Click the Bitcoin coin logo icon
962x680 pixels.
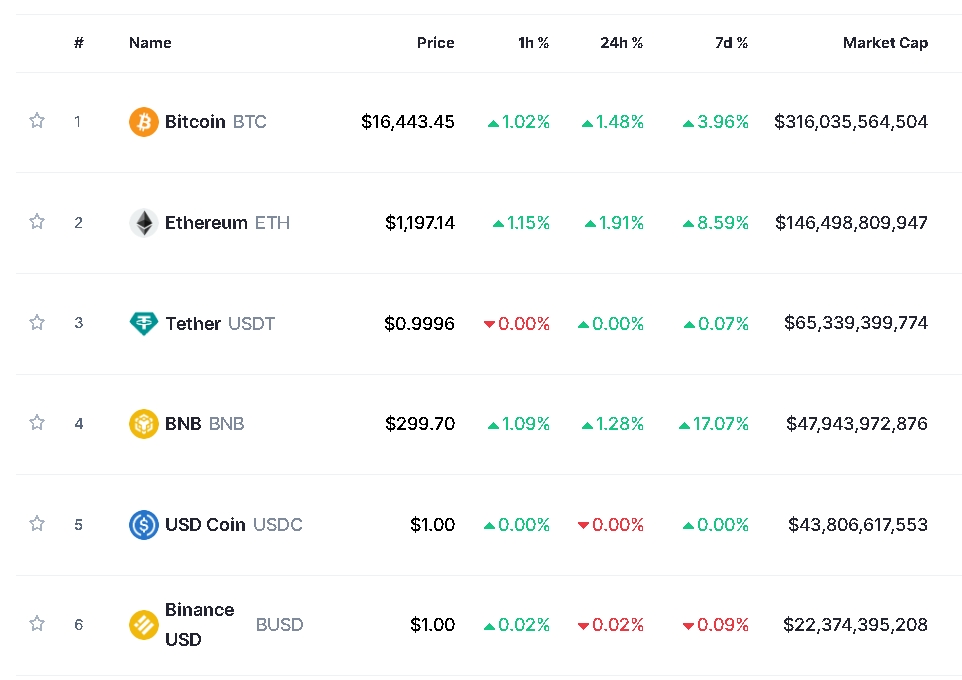pos(144,122)
